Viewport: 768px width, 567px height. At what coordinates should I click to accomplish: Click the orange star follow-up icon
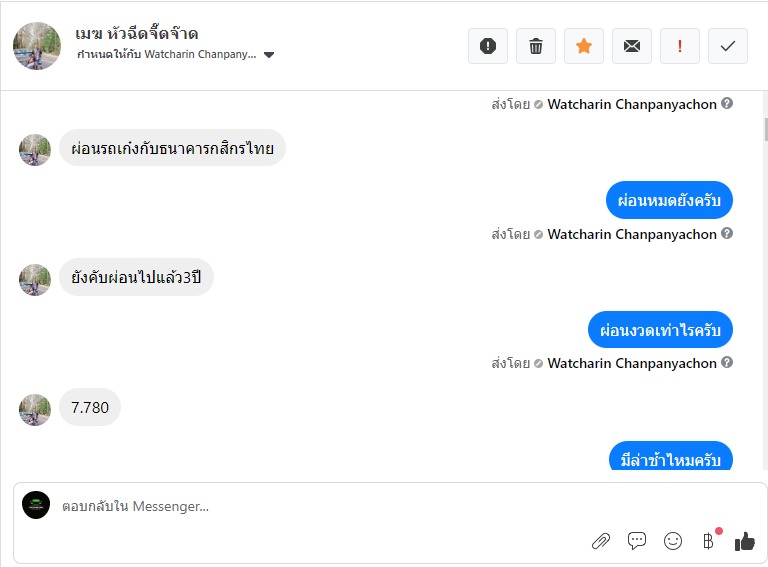584,46
